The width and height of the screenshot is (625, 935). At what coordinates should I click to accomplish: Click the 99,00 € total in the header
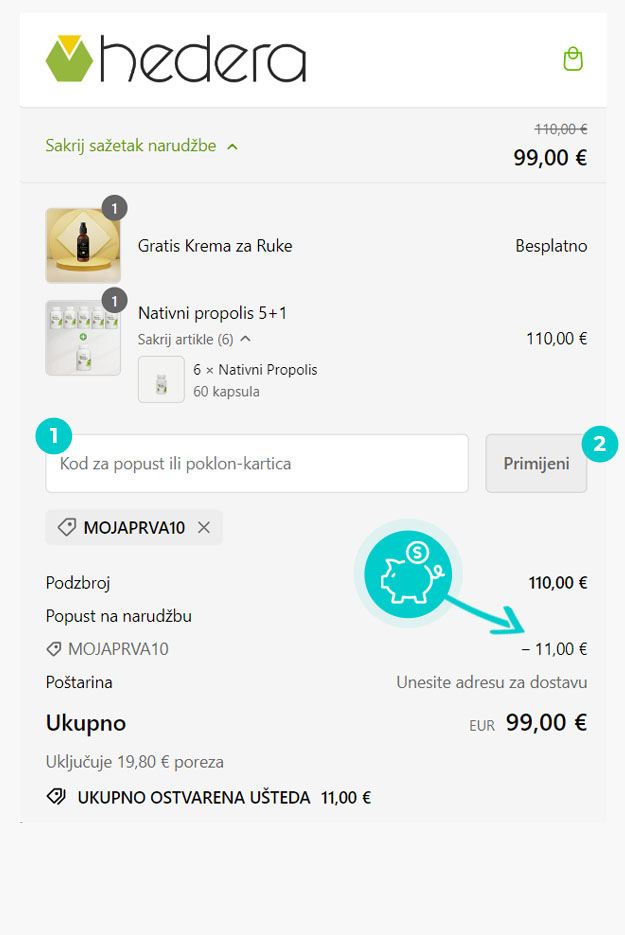pos(549,157)
